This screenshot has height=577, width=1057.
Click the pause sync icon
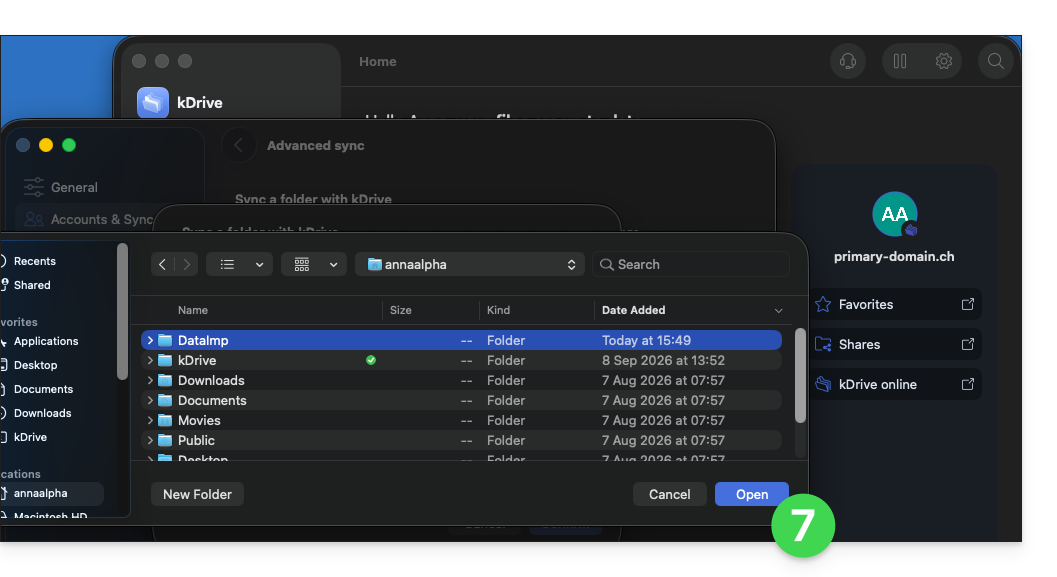click(x=900, y=61)
